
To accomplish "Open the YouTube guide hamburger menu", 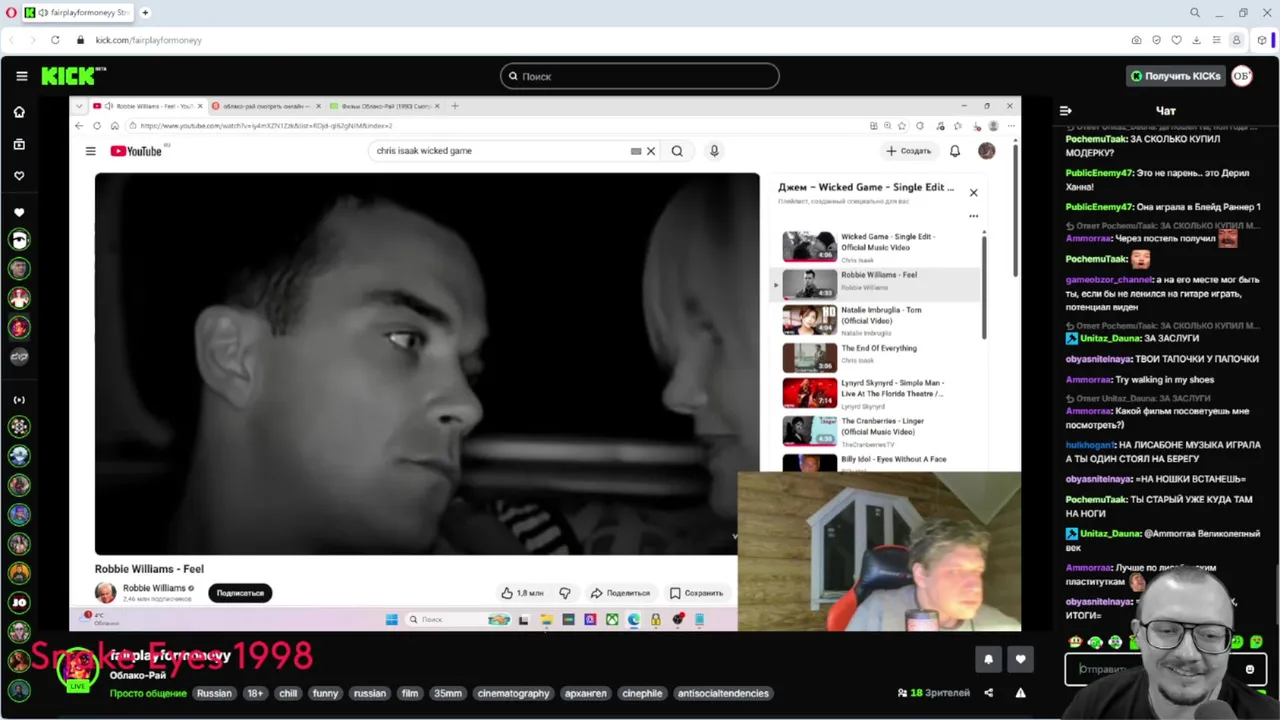I will click(90, 151).
